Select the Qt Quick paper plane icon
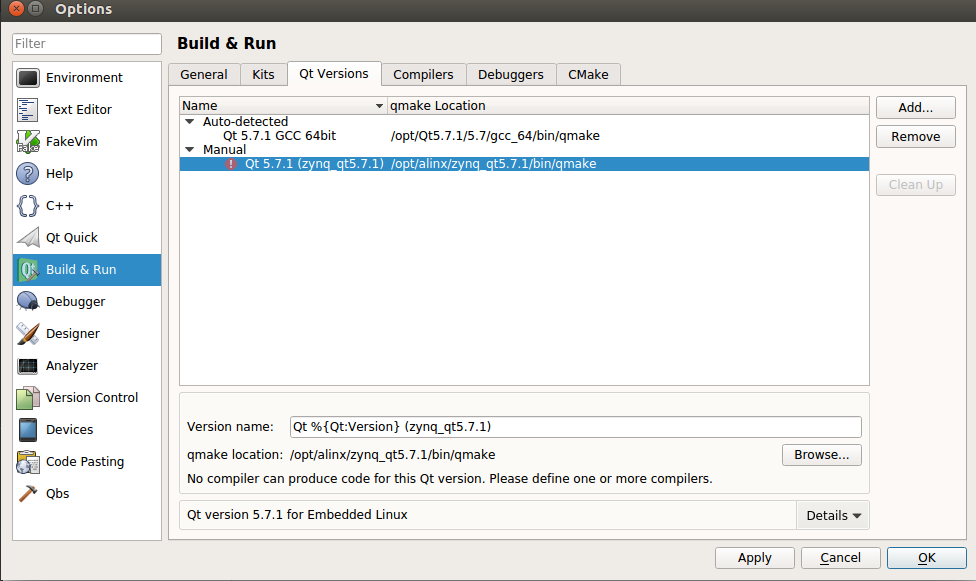976x581 pixels. coord(28,238)
